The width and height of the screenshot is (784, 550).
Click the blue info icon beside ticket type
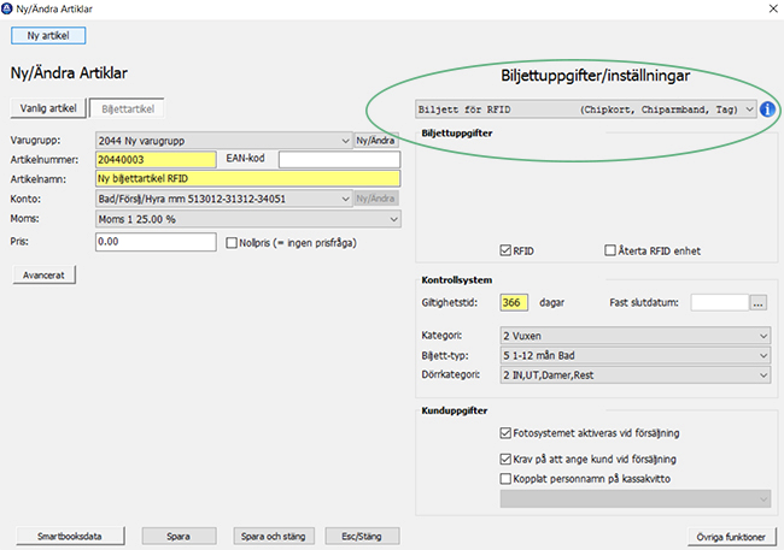click(x=767, y=109)
